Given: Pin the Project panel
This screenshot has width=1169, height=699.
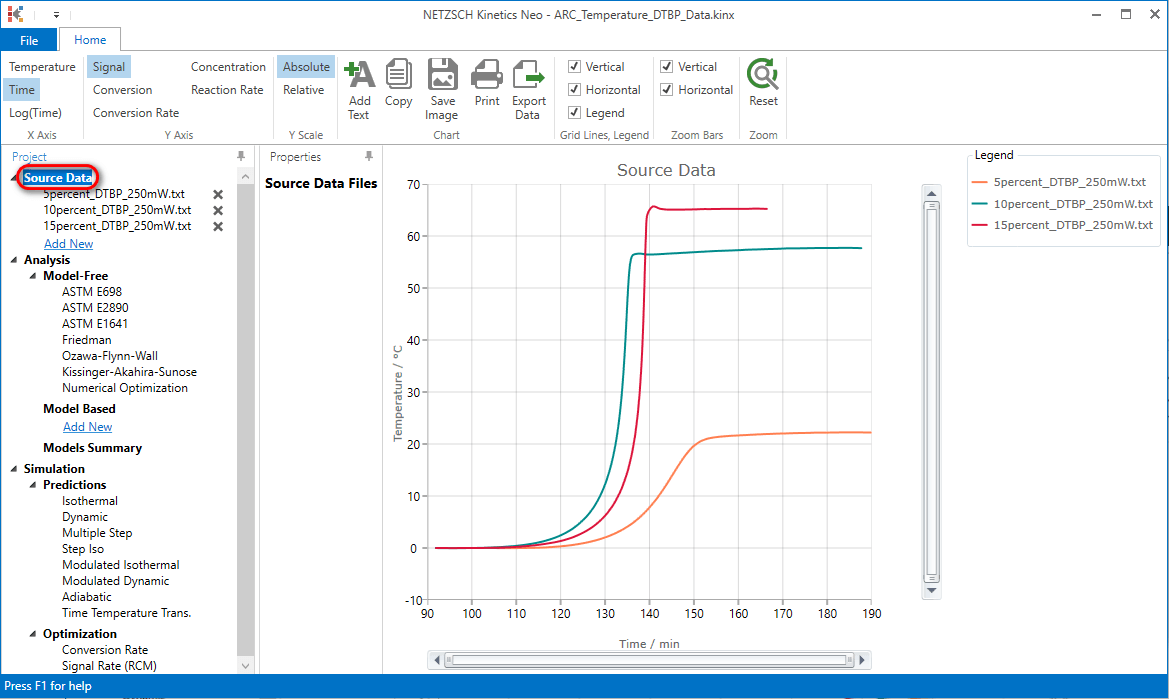Looking at the screenshot, I should [240, 156].
